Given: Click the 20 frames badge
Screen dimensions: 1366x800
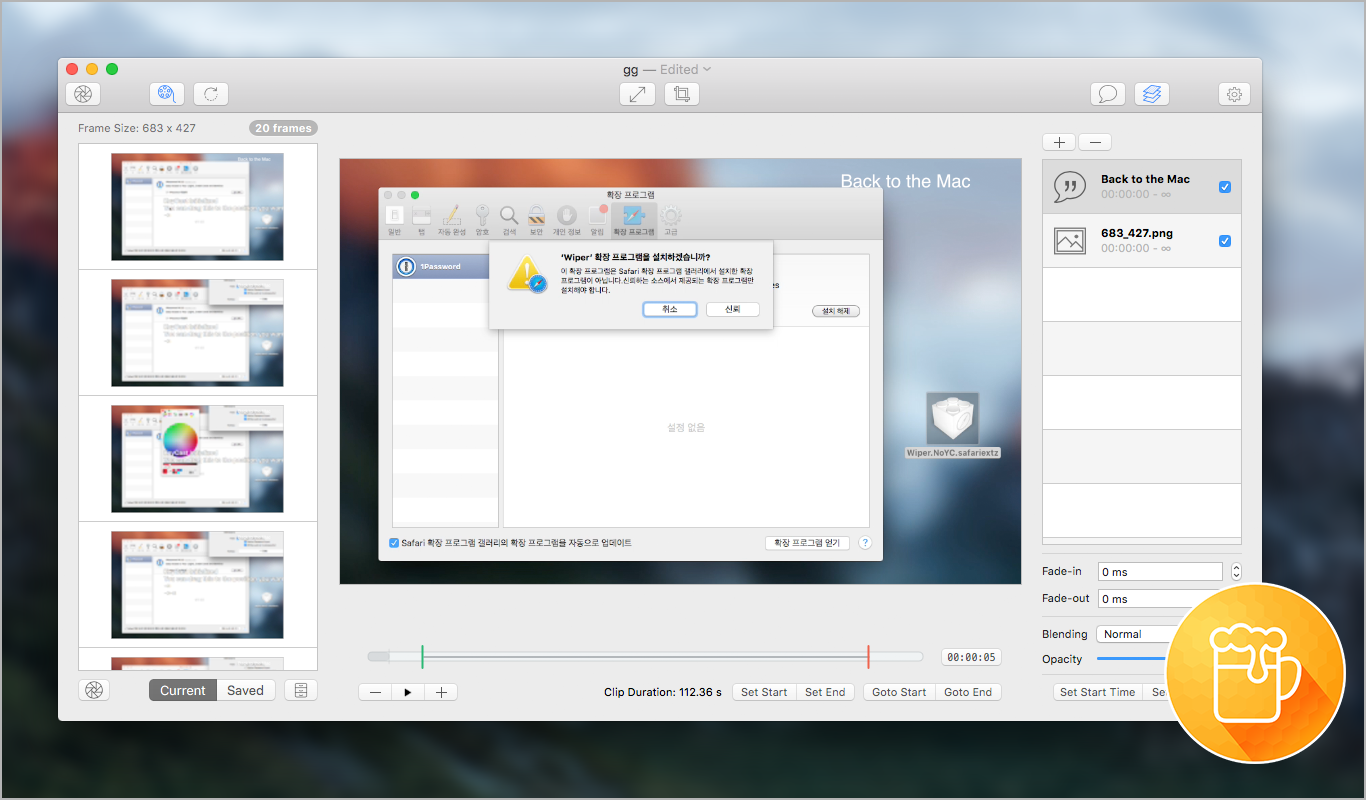Looking at the screenshot, I should click(283, 128).
